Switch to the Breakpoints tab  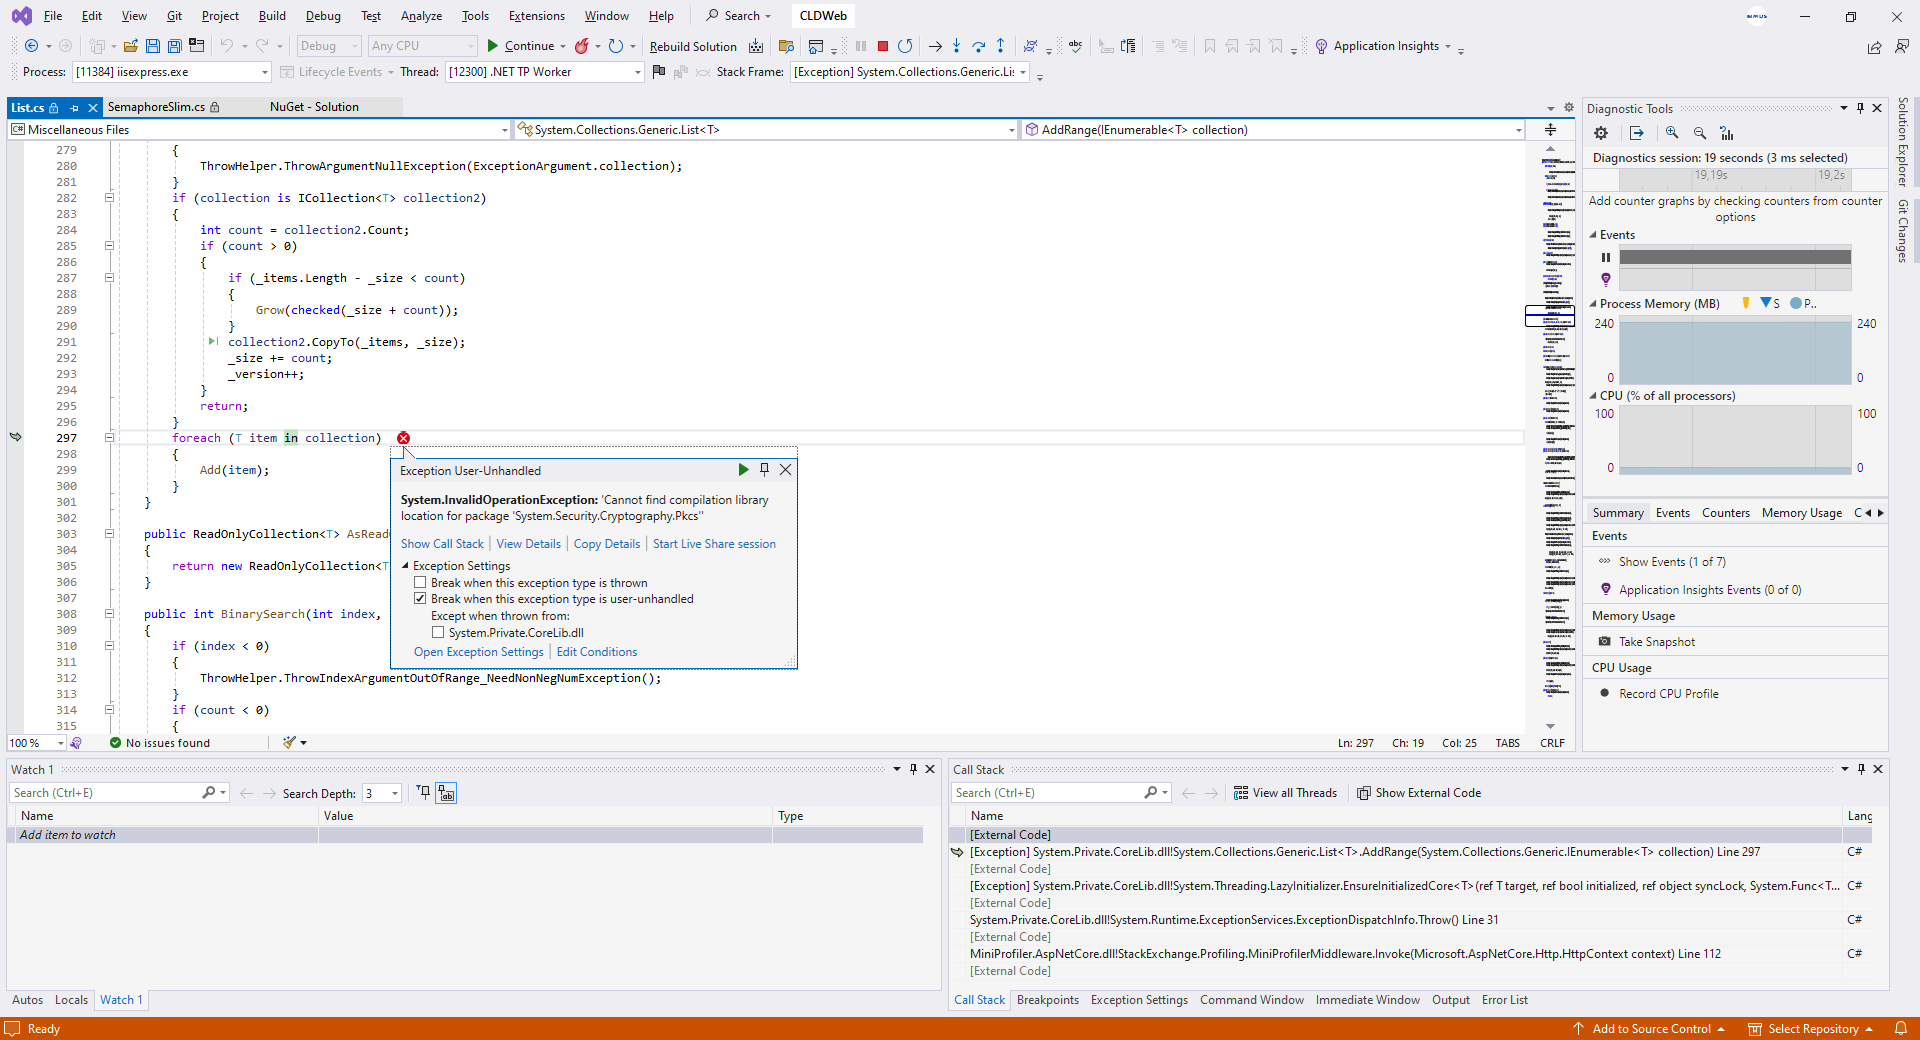point(1047,1000)
